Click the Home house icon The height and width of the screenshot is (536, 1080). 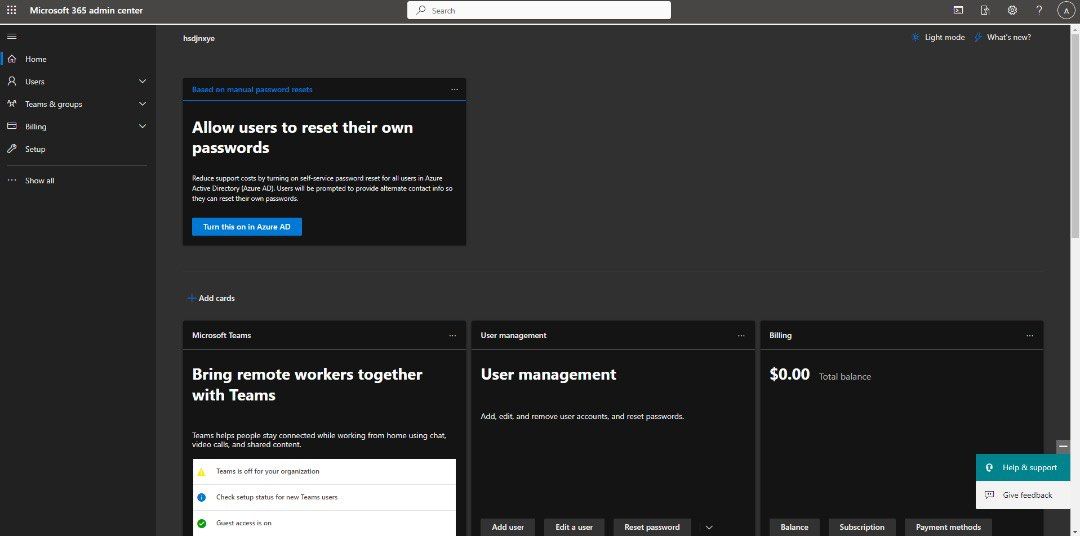[x=12, y=59]
